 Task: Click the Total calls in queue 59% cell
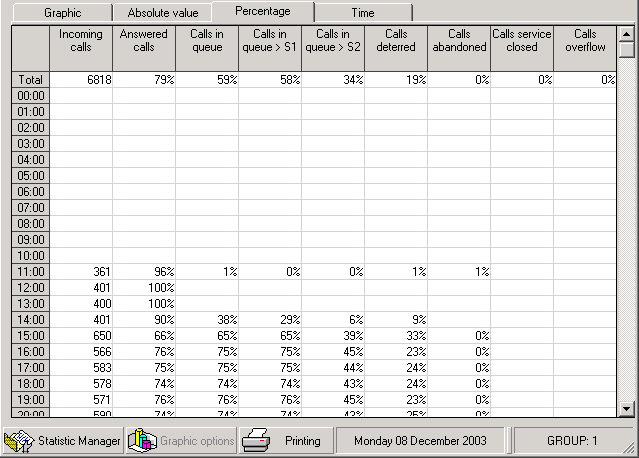click(207, 79)
